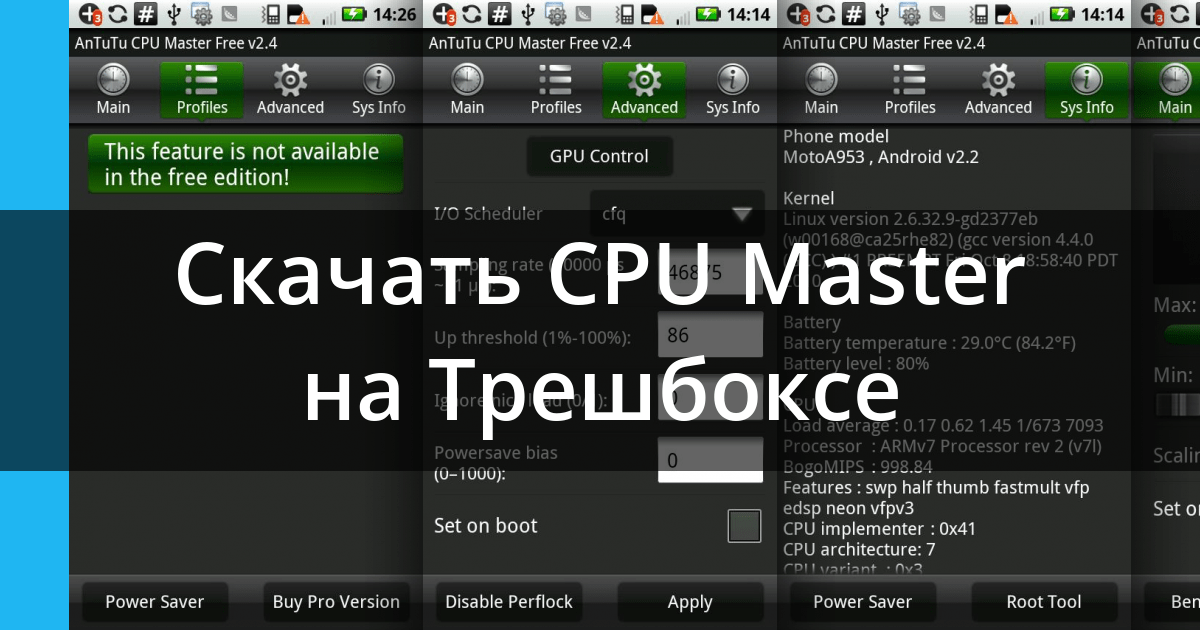Click Power Saver button beside Root Tool
This screenshot has height=630, width=1200.
[x=863, y=602]
